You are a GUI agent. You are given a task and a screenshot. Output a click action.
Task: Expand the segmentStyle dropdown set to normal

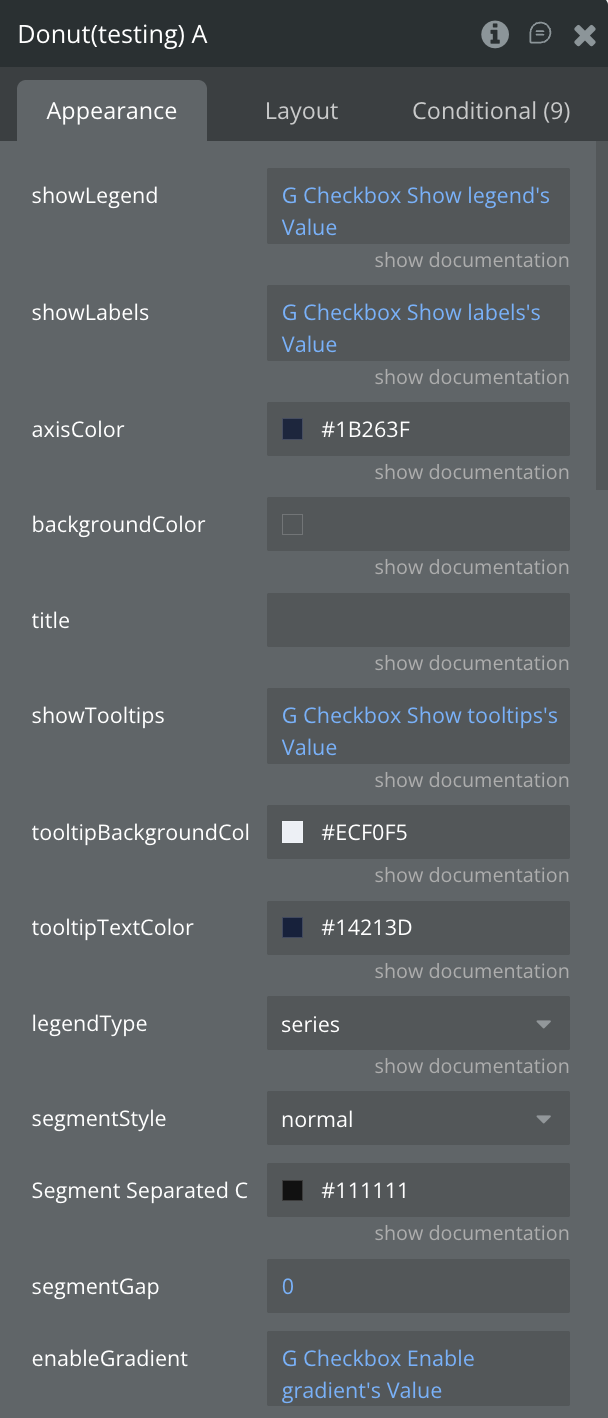coord(418,1119)
